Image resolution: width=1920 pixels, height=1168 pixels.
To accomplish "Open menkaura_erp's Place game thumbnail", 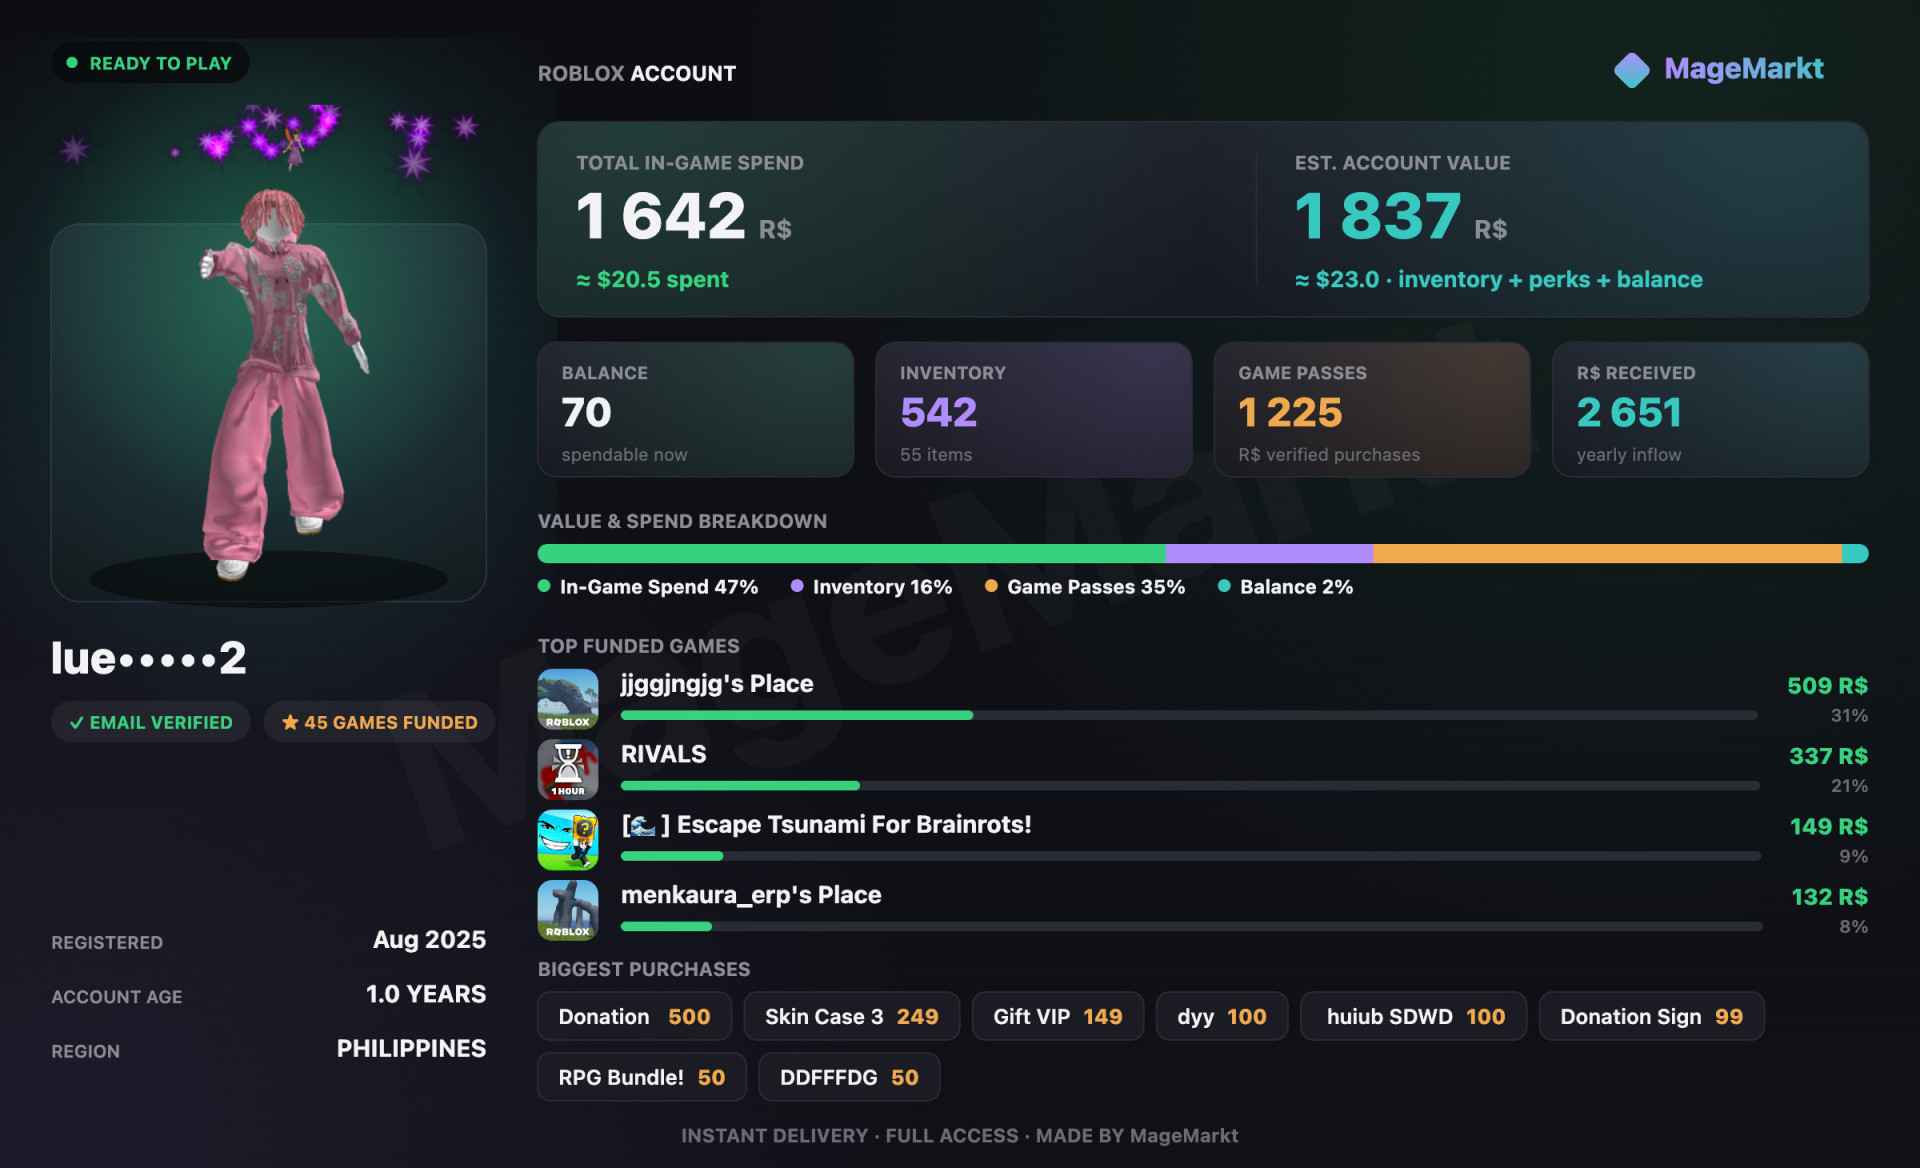I will 568,910.
